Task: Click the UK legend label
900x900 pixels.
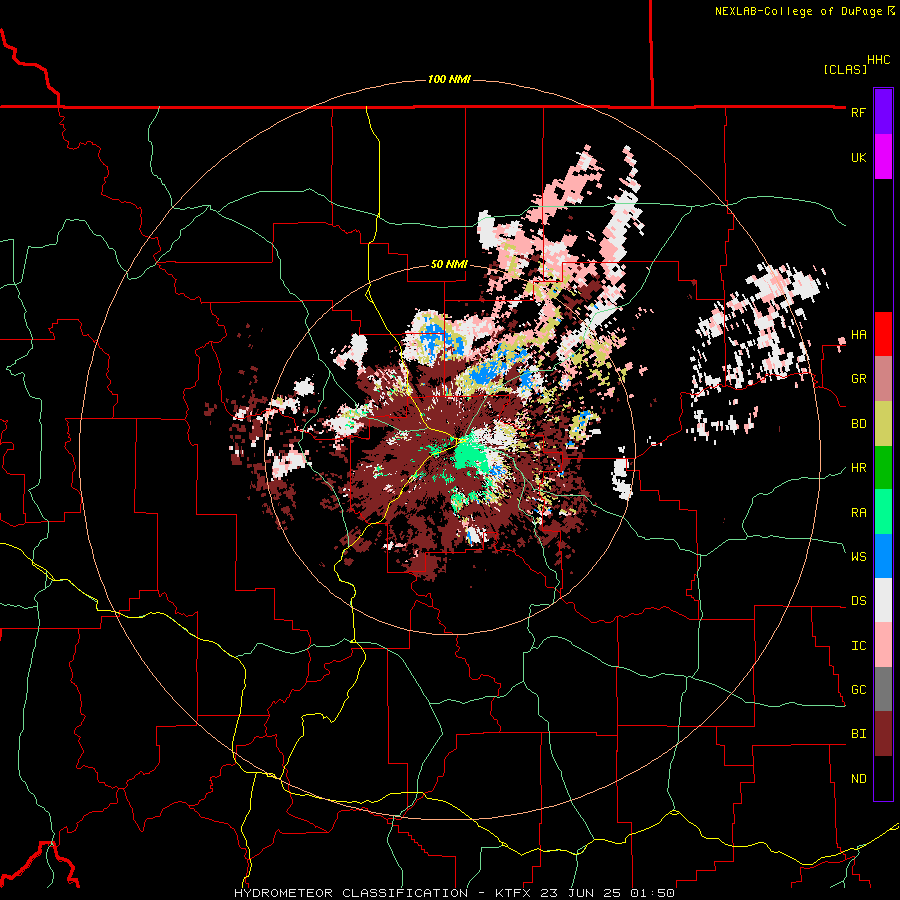Action: [858, 158]
